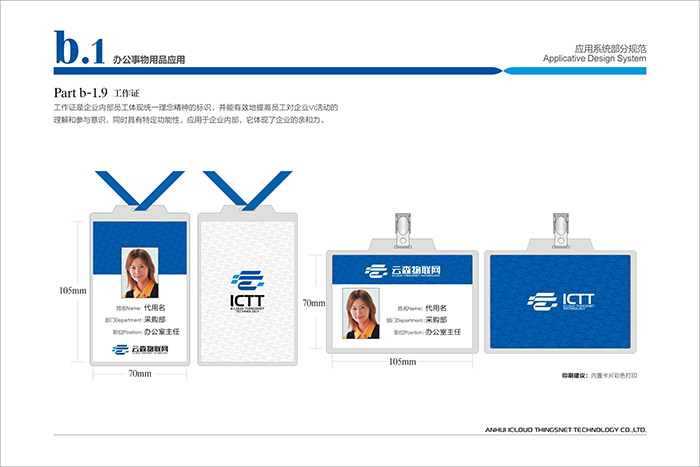Click the large "b.1" section heading

point(79,47)
